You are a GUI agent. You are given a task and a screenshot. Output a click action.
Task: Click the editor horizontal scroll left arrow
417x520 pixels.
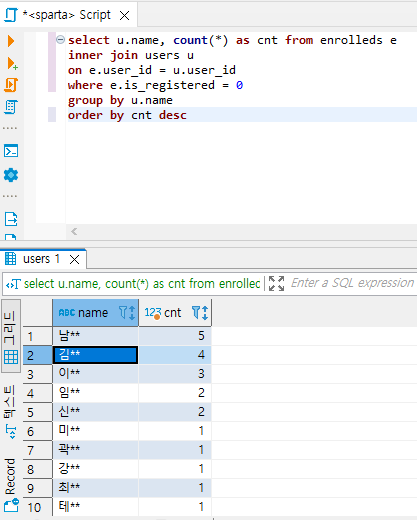point(74,231)
